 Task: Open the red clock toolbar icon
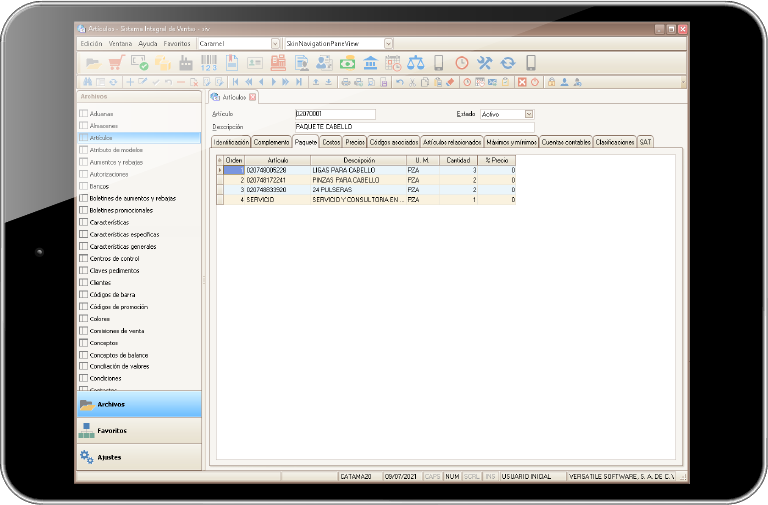[x=462, y=63]
